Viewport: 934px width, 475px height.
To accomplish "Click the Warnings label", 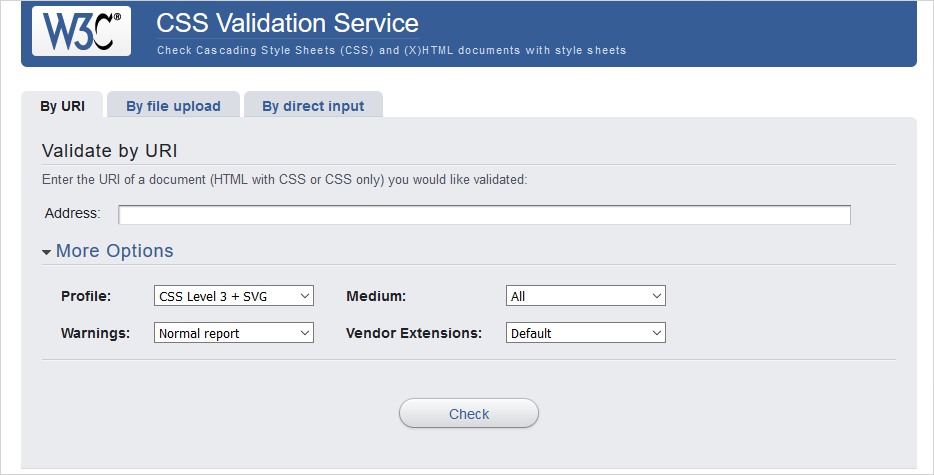I will (x=96, y=333).
